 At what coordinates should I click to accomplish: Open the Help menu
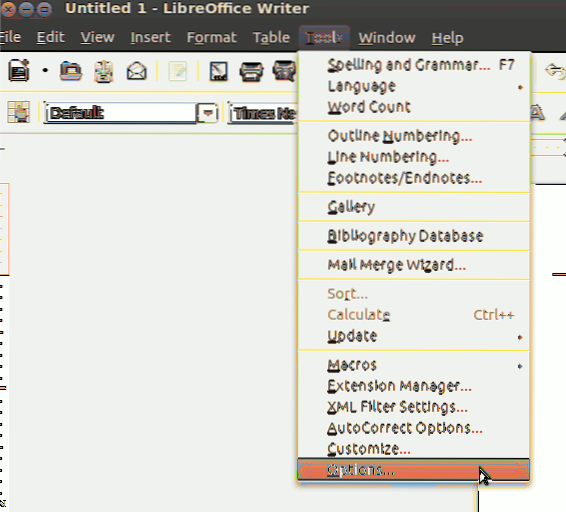tap(447, 37)
